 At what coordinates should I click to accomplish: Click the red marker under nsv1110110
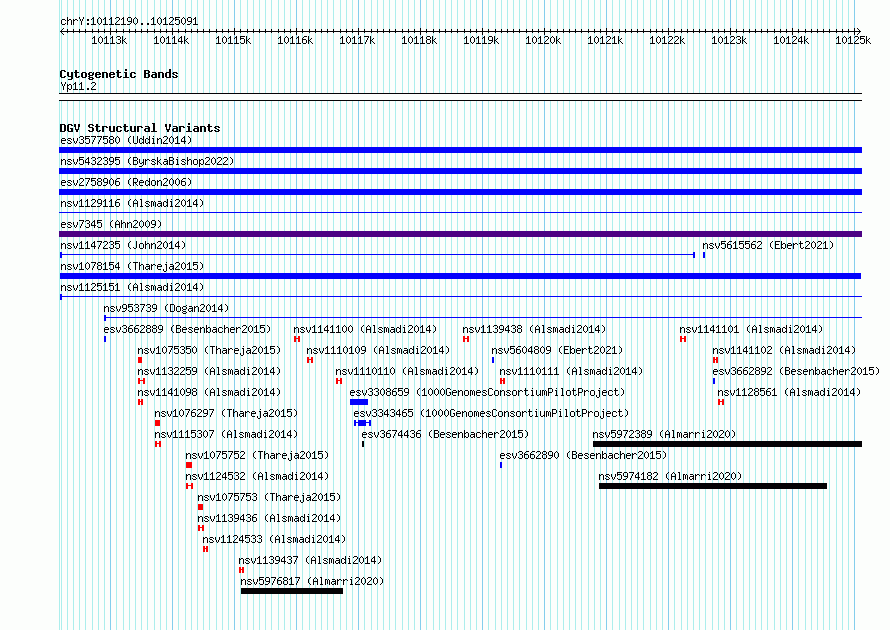coord(339,381)
